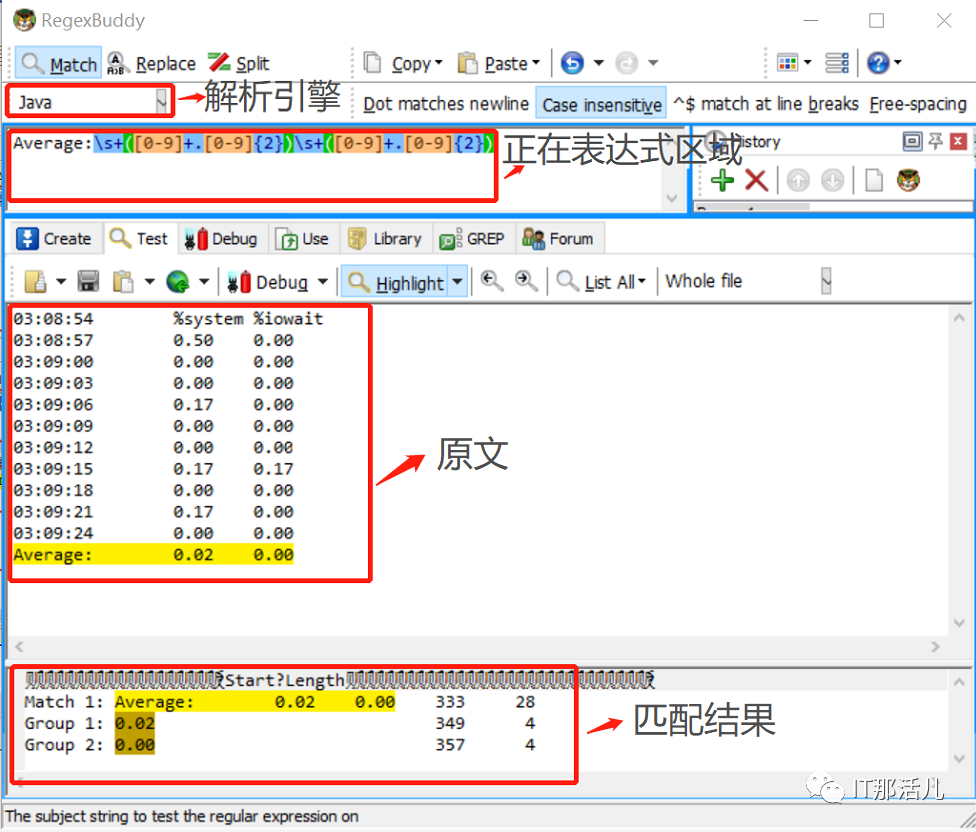Click the RegexBuddy owl icon in History

pos(908,180)
